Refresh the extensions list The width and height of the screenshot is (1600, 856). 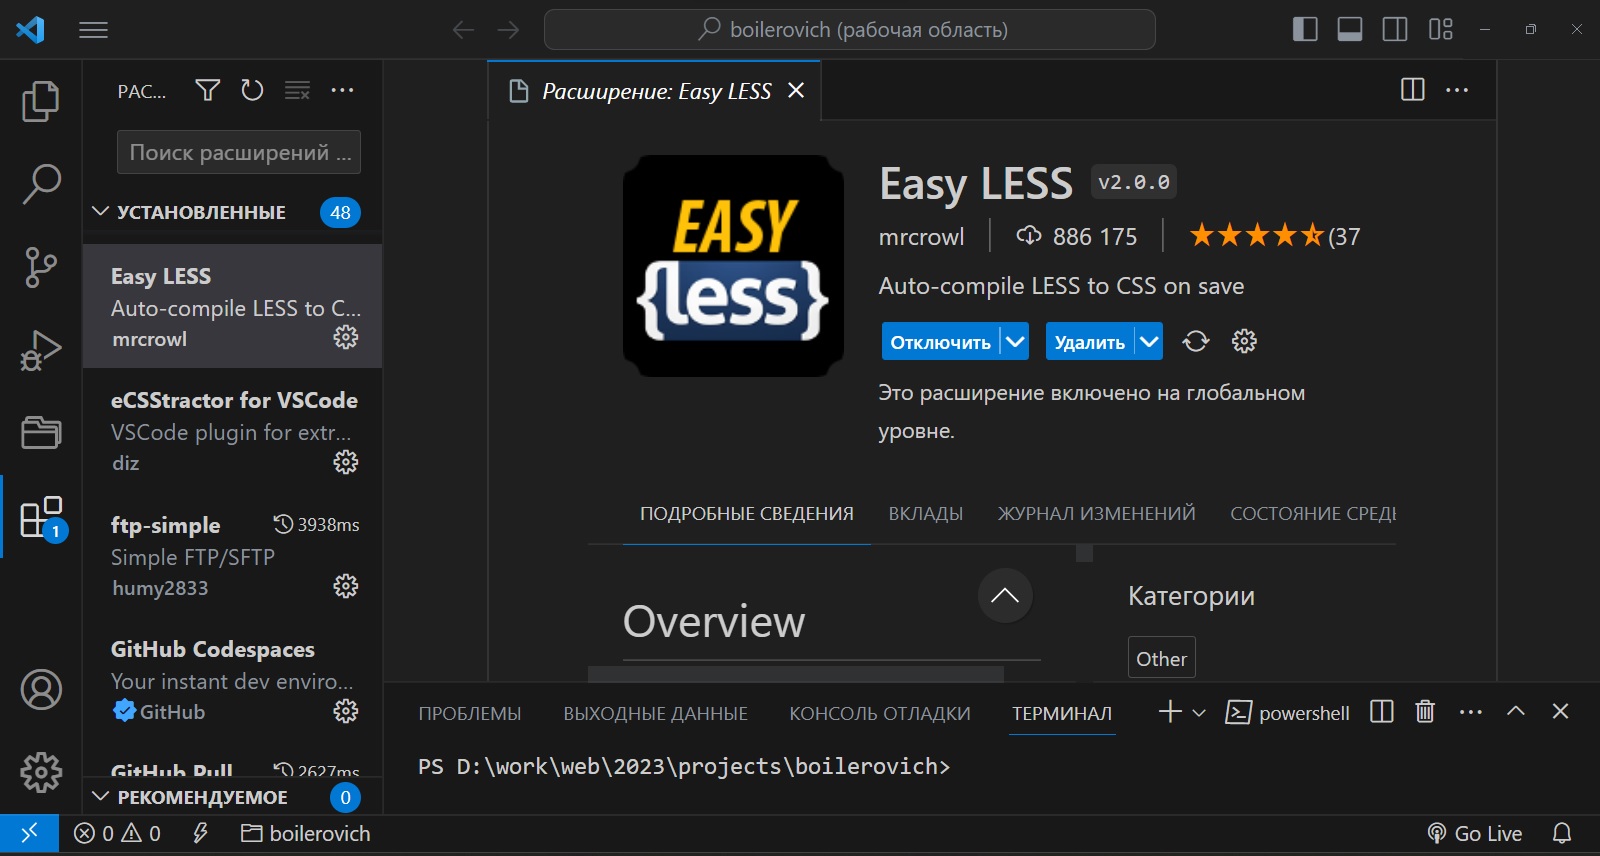tap(252, 91)
